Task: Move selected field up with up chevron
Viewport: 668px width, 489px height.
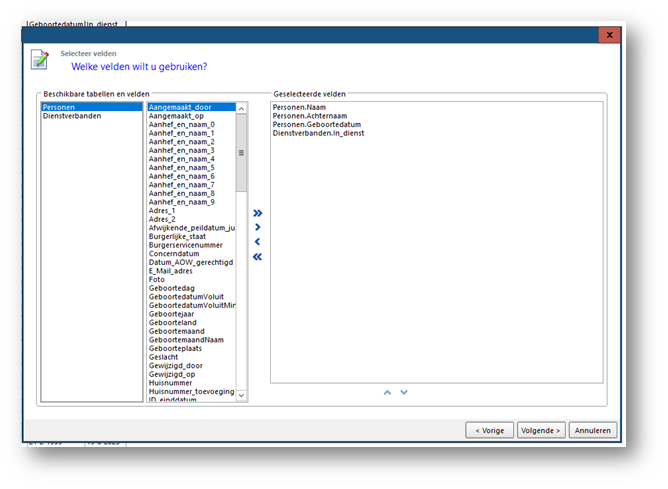Action: pos(387,392)
